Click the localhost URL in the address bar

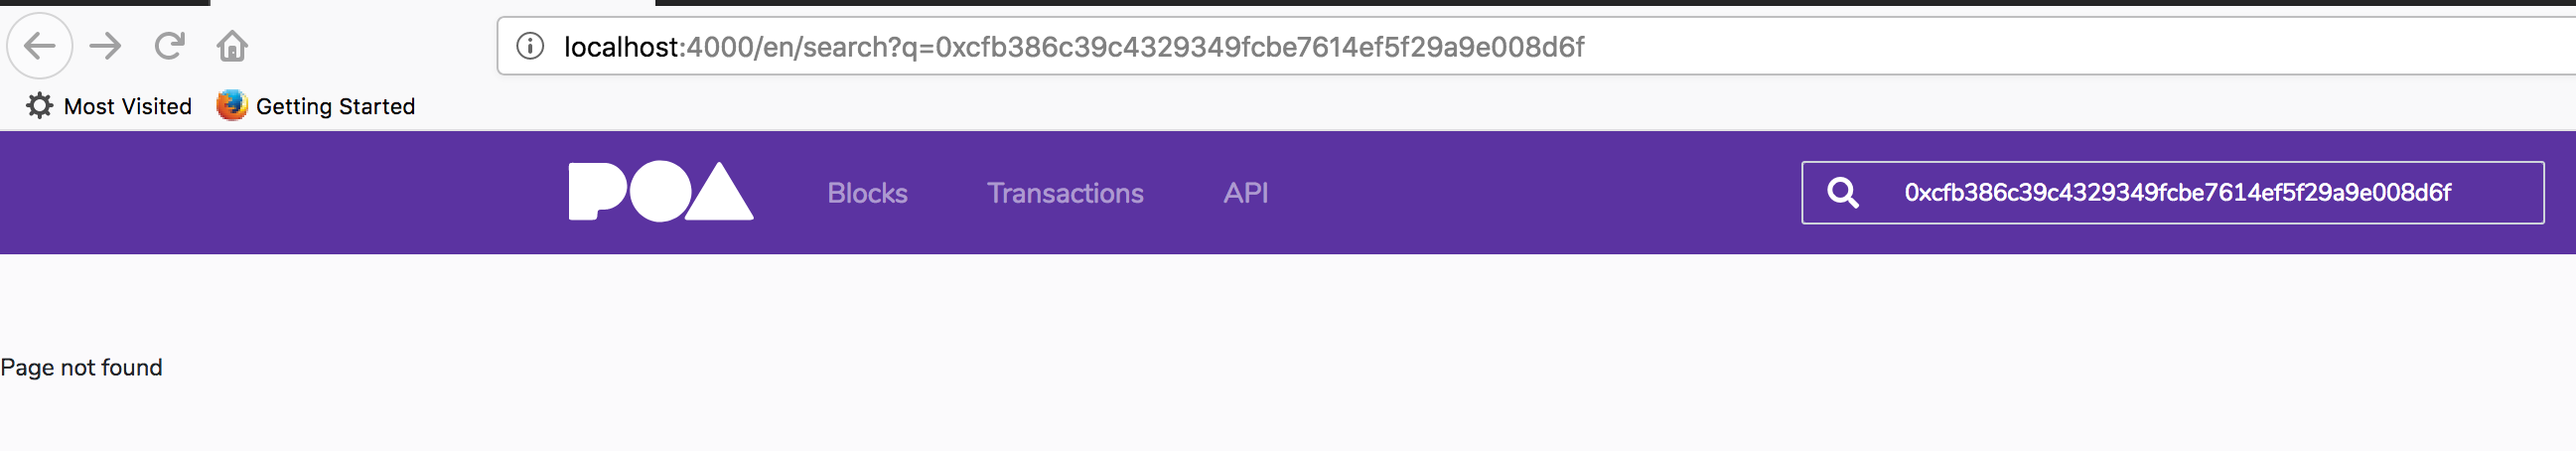click(x=1074, y=47)
